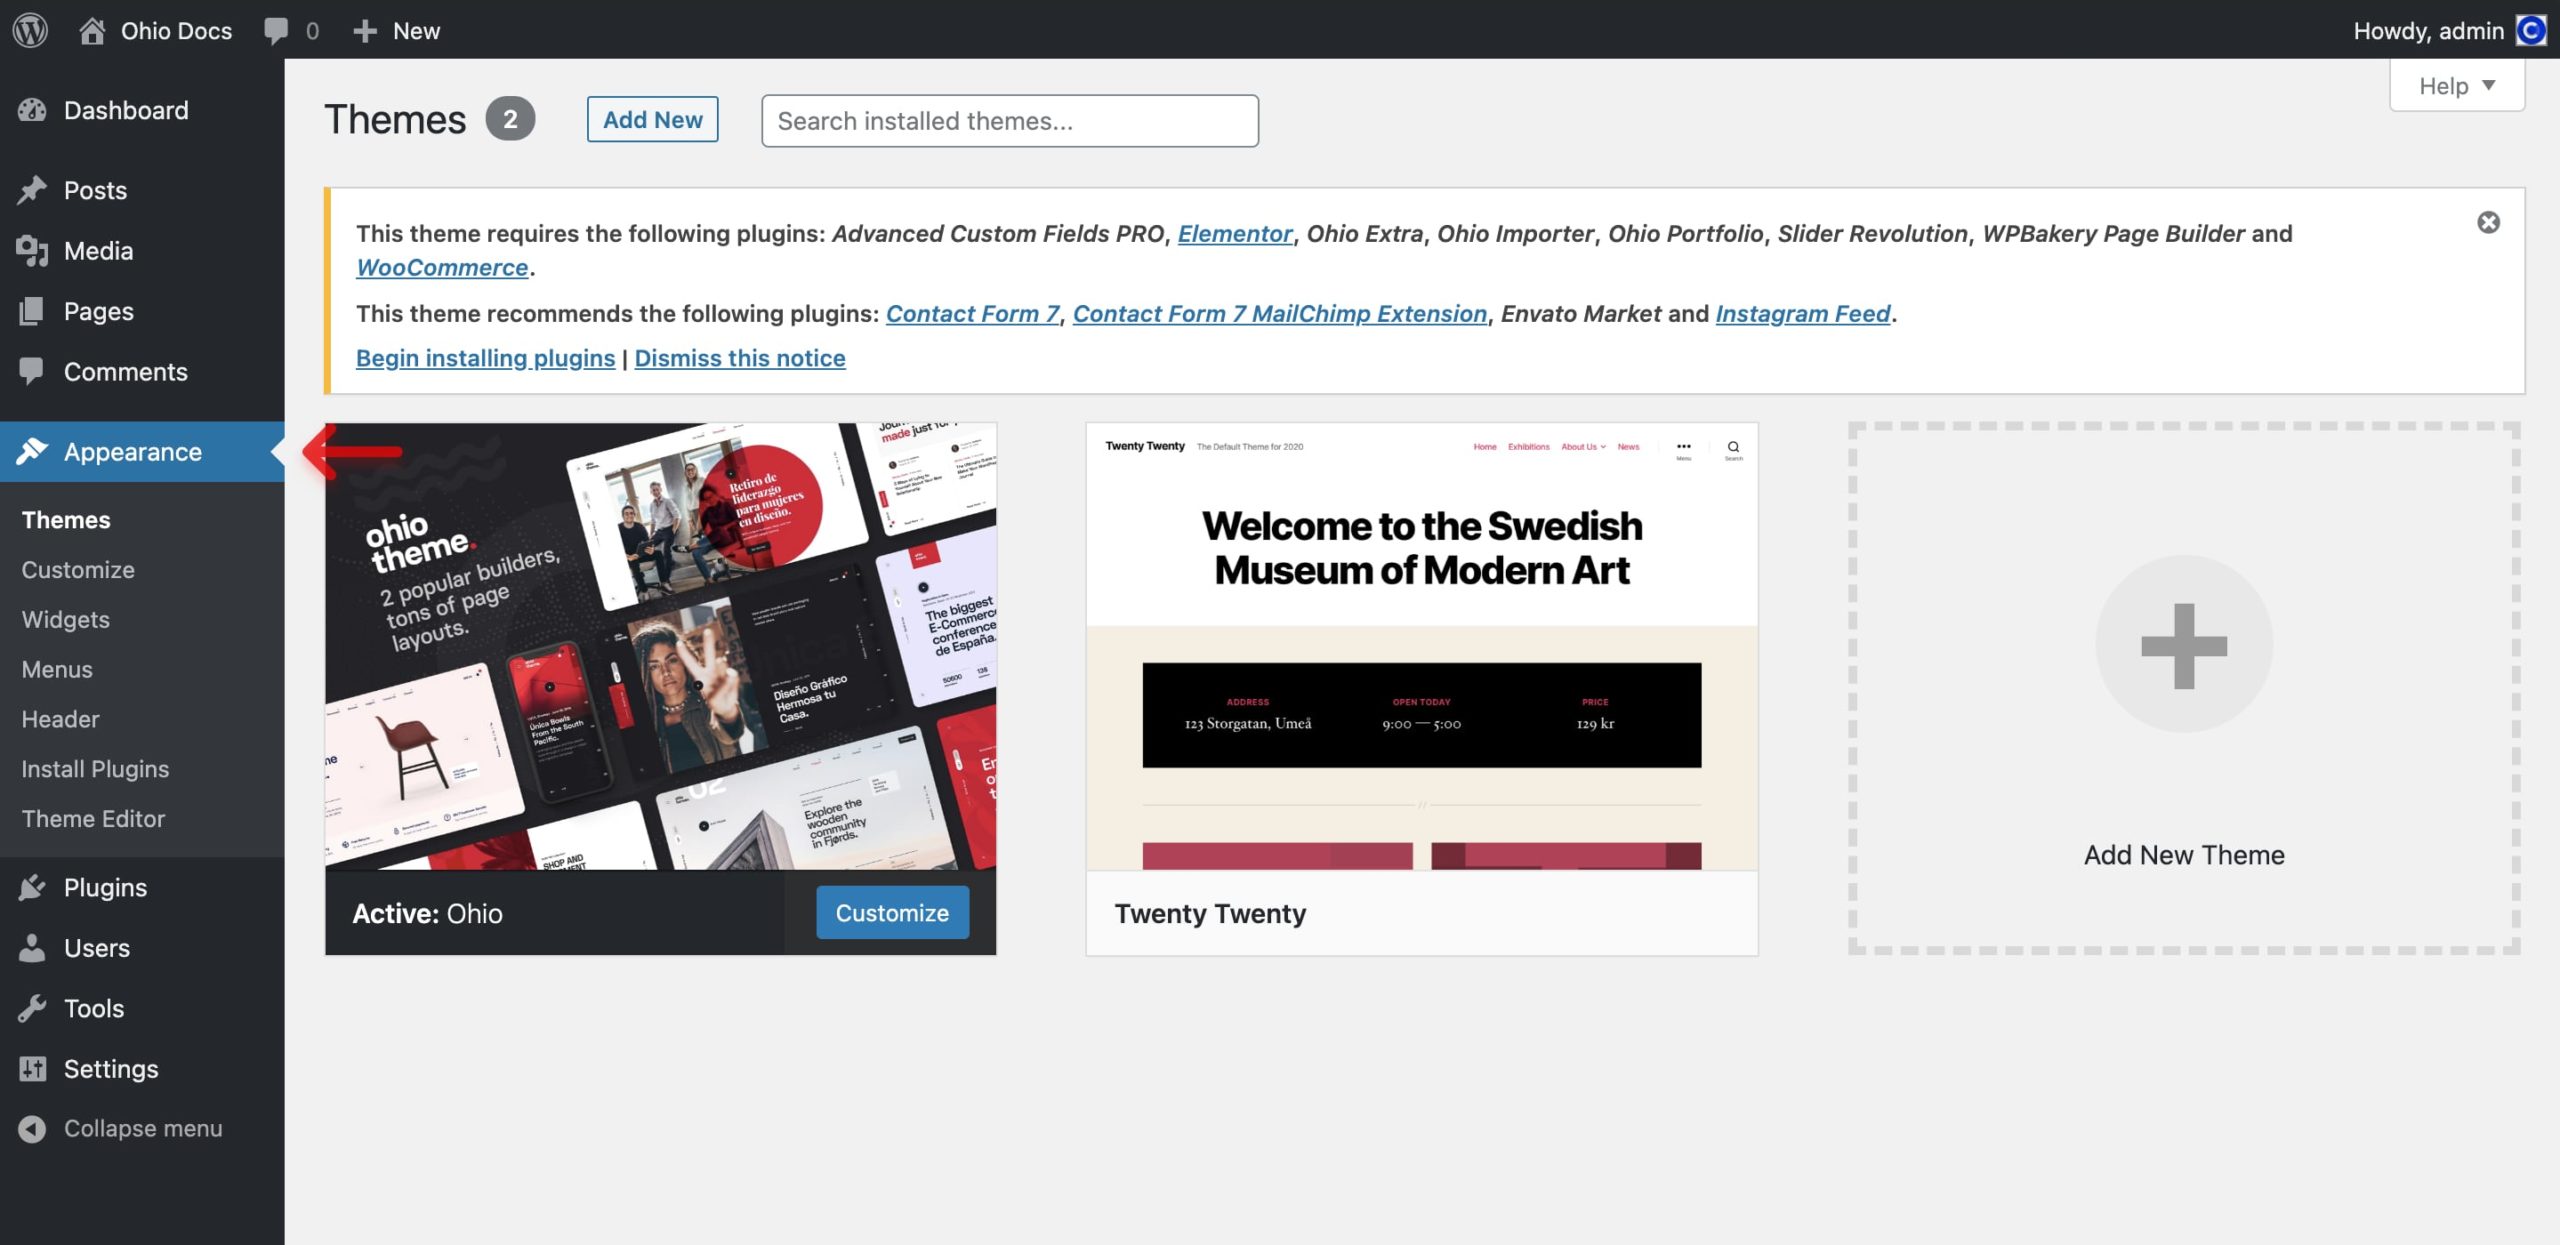Select the Ohio theme screenshot thumbnail
The image size is (2560, 1245).
(x=660, y=646)
